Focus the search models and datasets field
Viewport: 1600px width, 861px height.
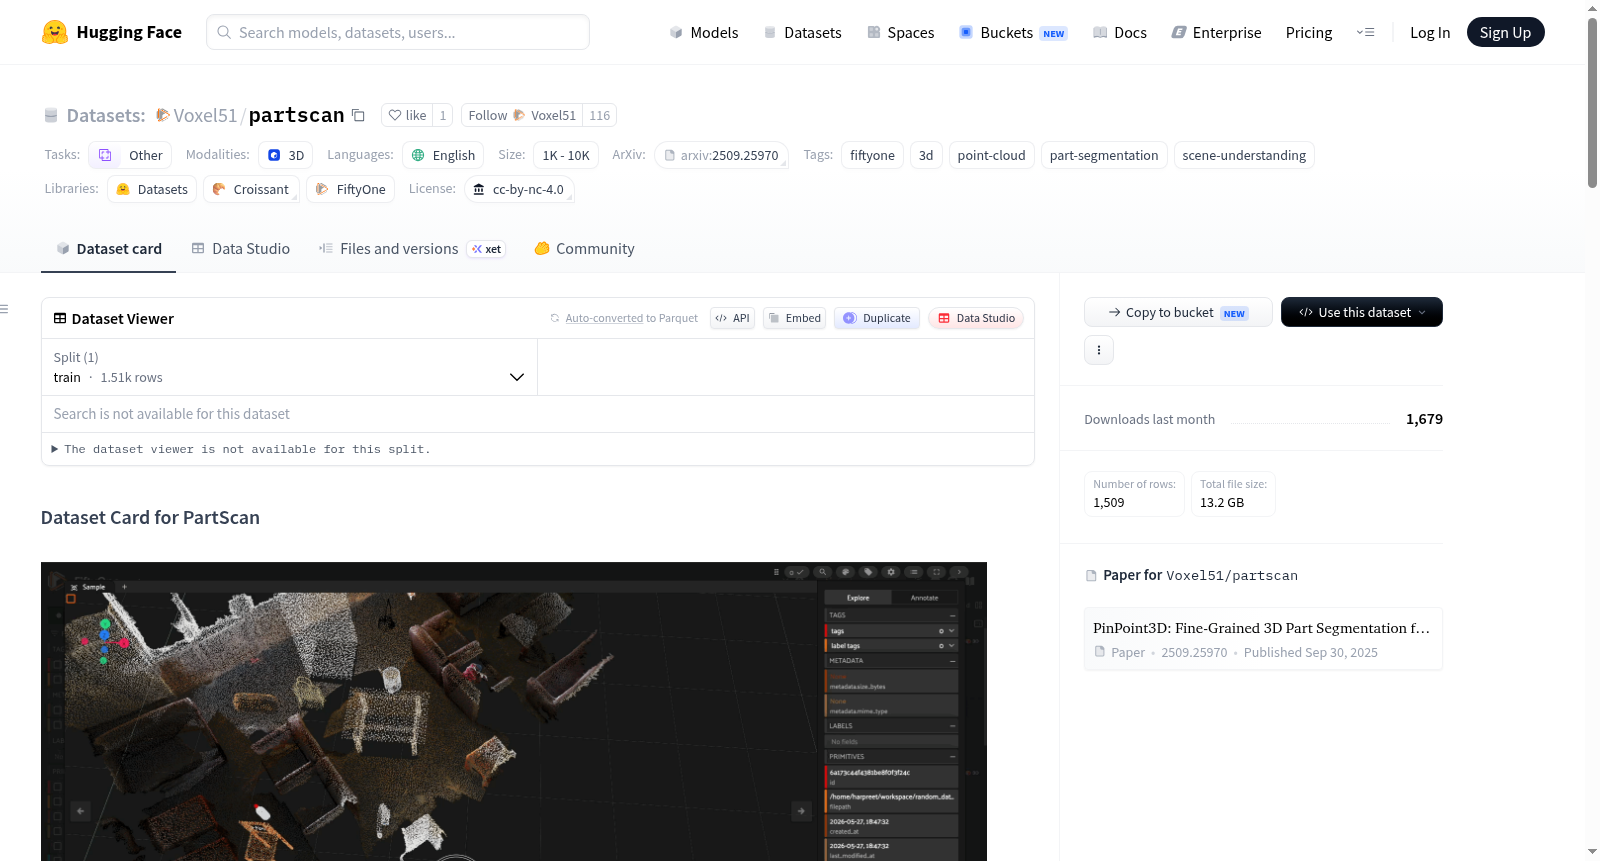click(x=398, y=32)
